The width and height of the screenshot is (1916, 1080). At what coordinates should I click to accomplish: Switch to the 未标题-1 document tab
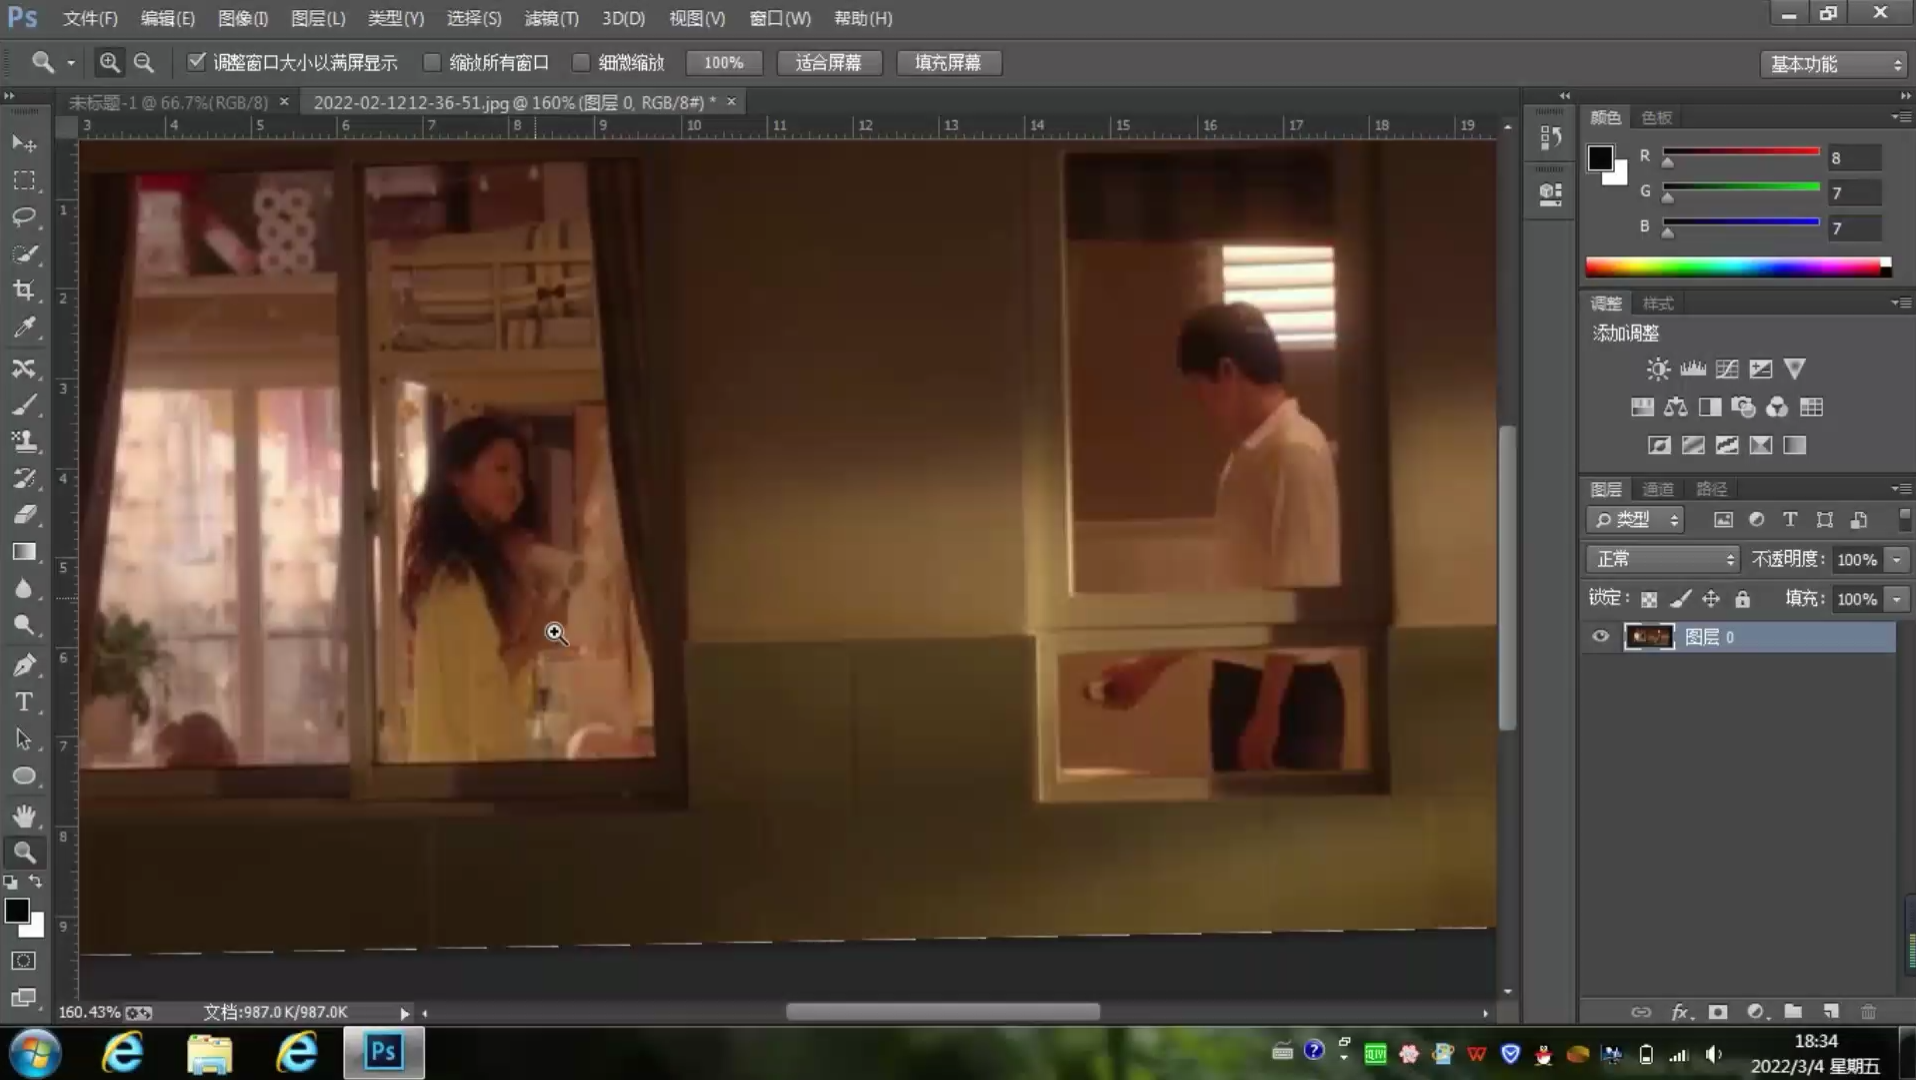coord(168,102)
